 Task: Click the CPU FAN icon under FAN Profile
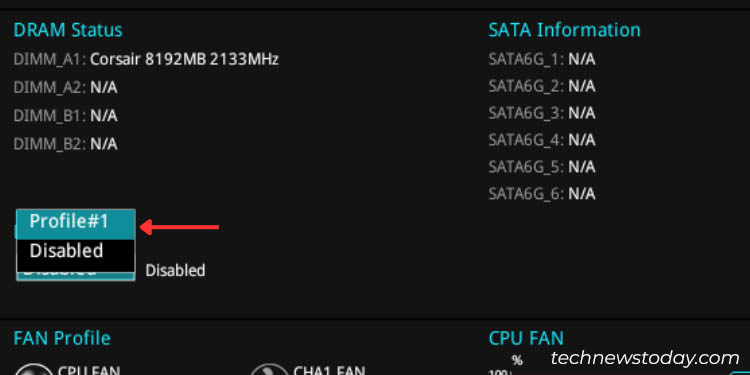[x=33, y=370]
